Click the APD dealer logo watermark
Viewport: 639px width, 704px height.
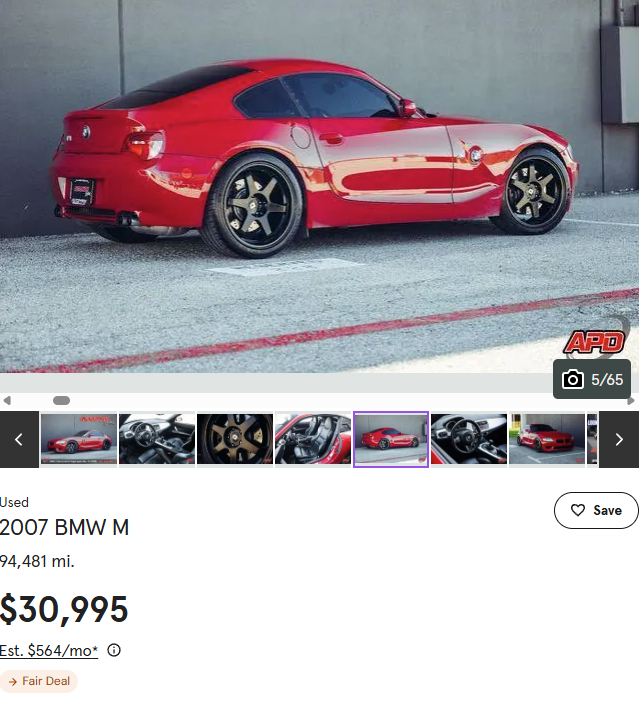pos(595,342)
